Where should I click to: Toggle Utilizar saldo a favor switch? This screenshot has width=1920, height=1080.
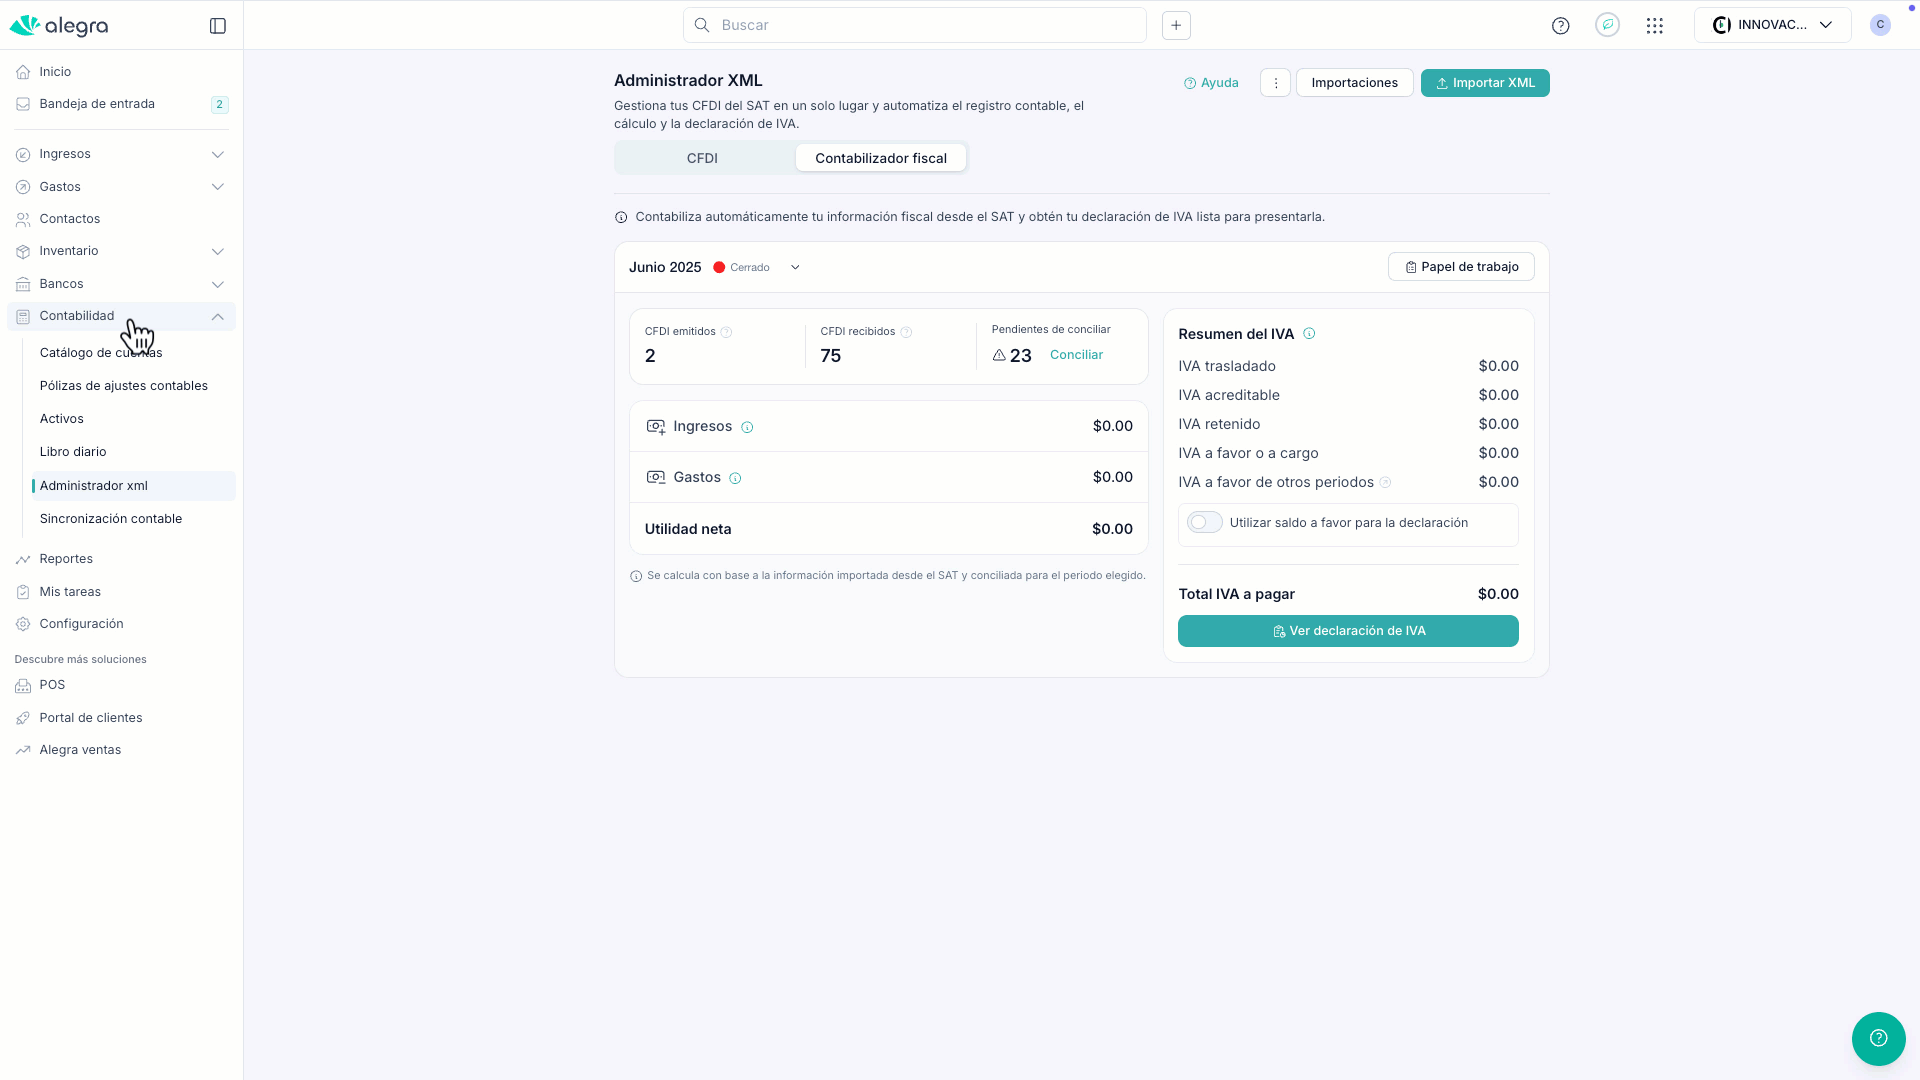[1204, 523]
